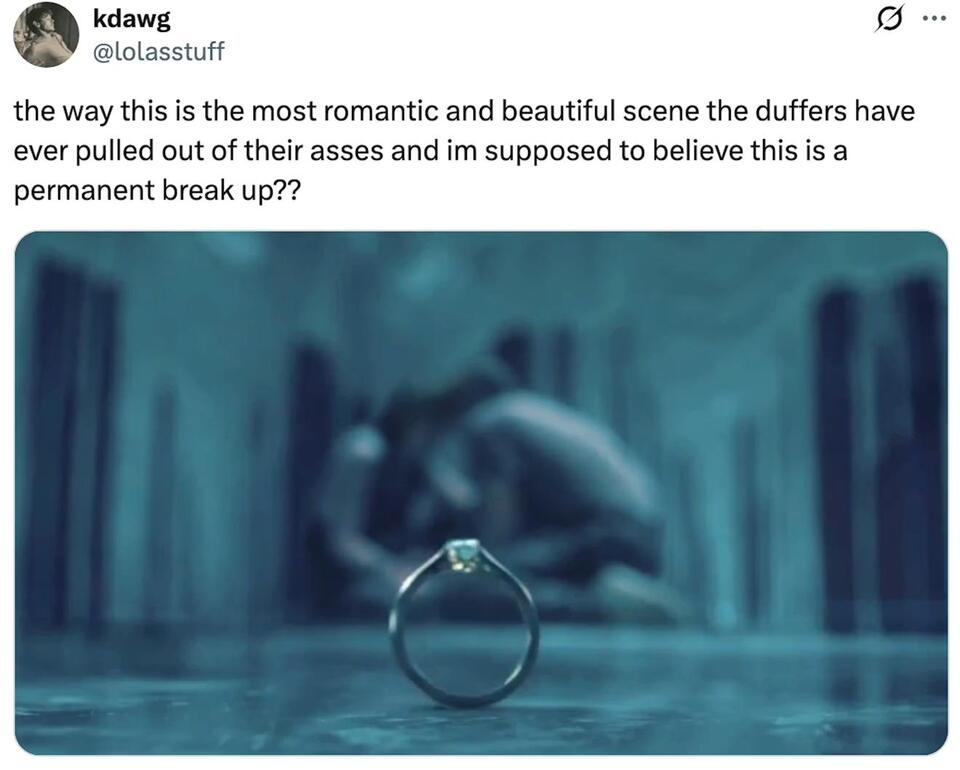Click the diamond stone on the ring

(464, 553)
